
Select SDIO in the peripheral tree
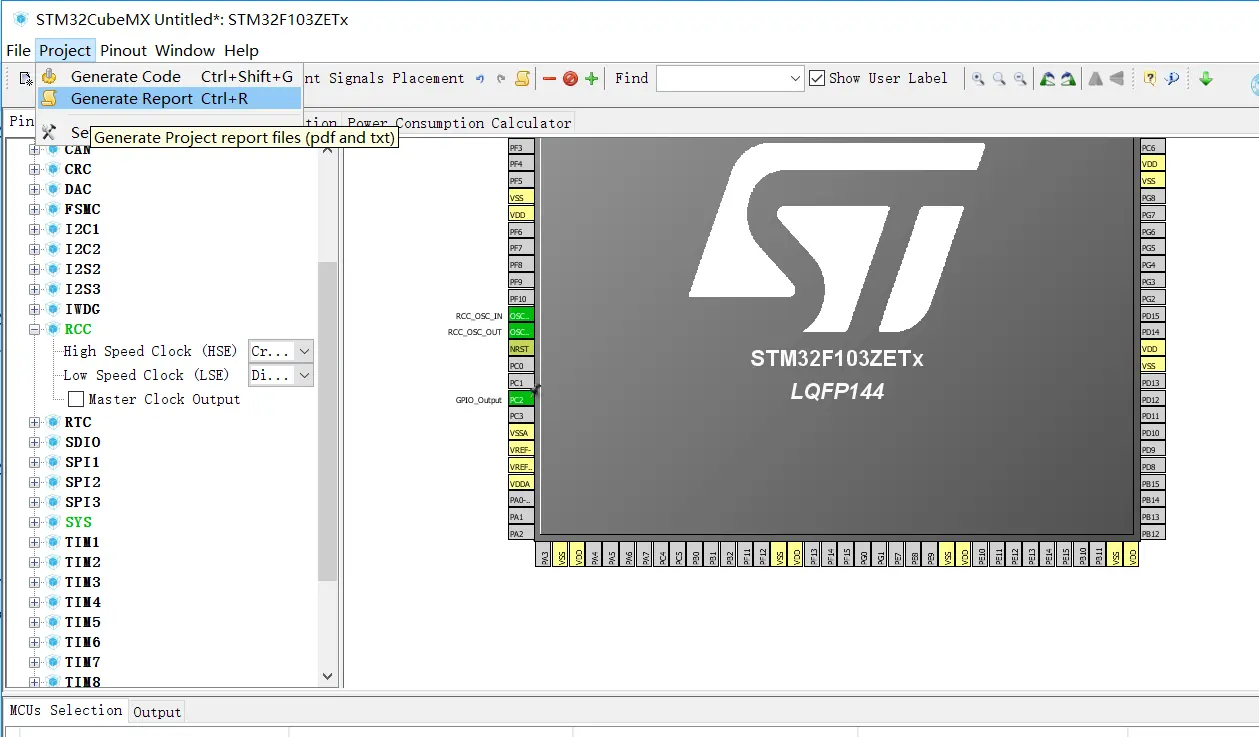[82, 442]
